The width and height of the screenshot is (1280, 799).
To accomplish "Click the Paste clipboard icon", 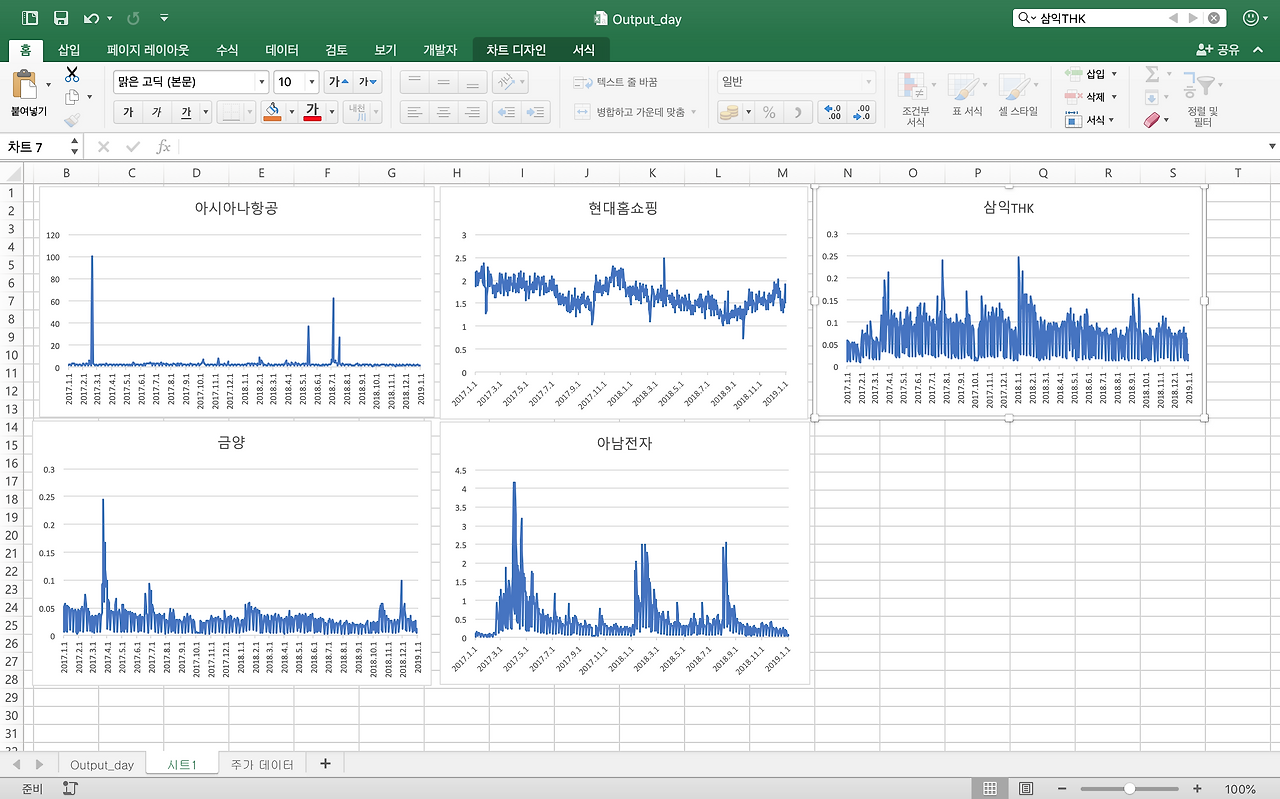I will [x=25, y=84].
